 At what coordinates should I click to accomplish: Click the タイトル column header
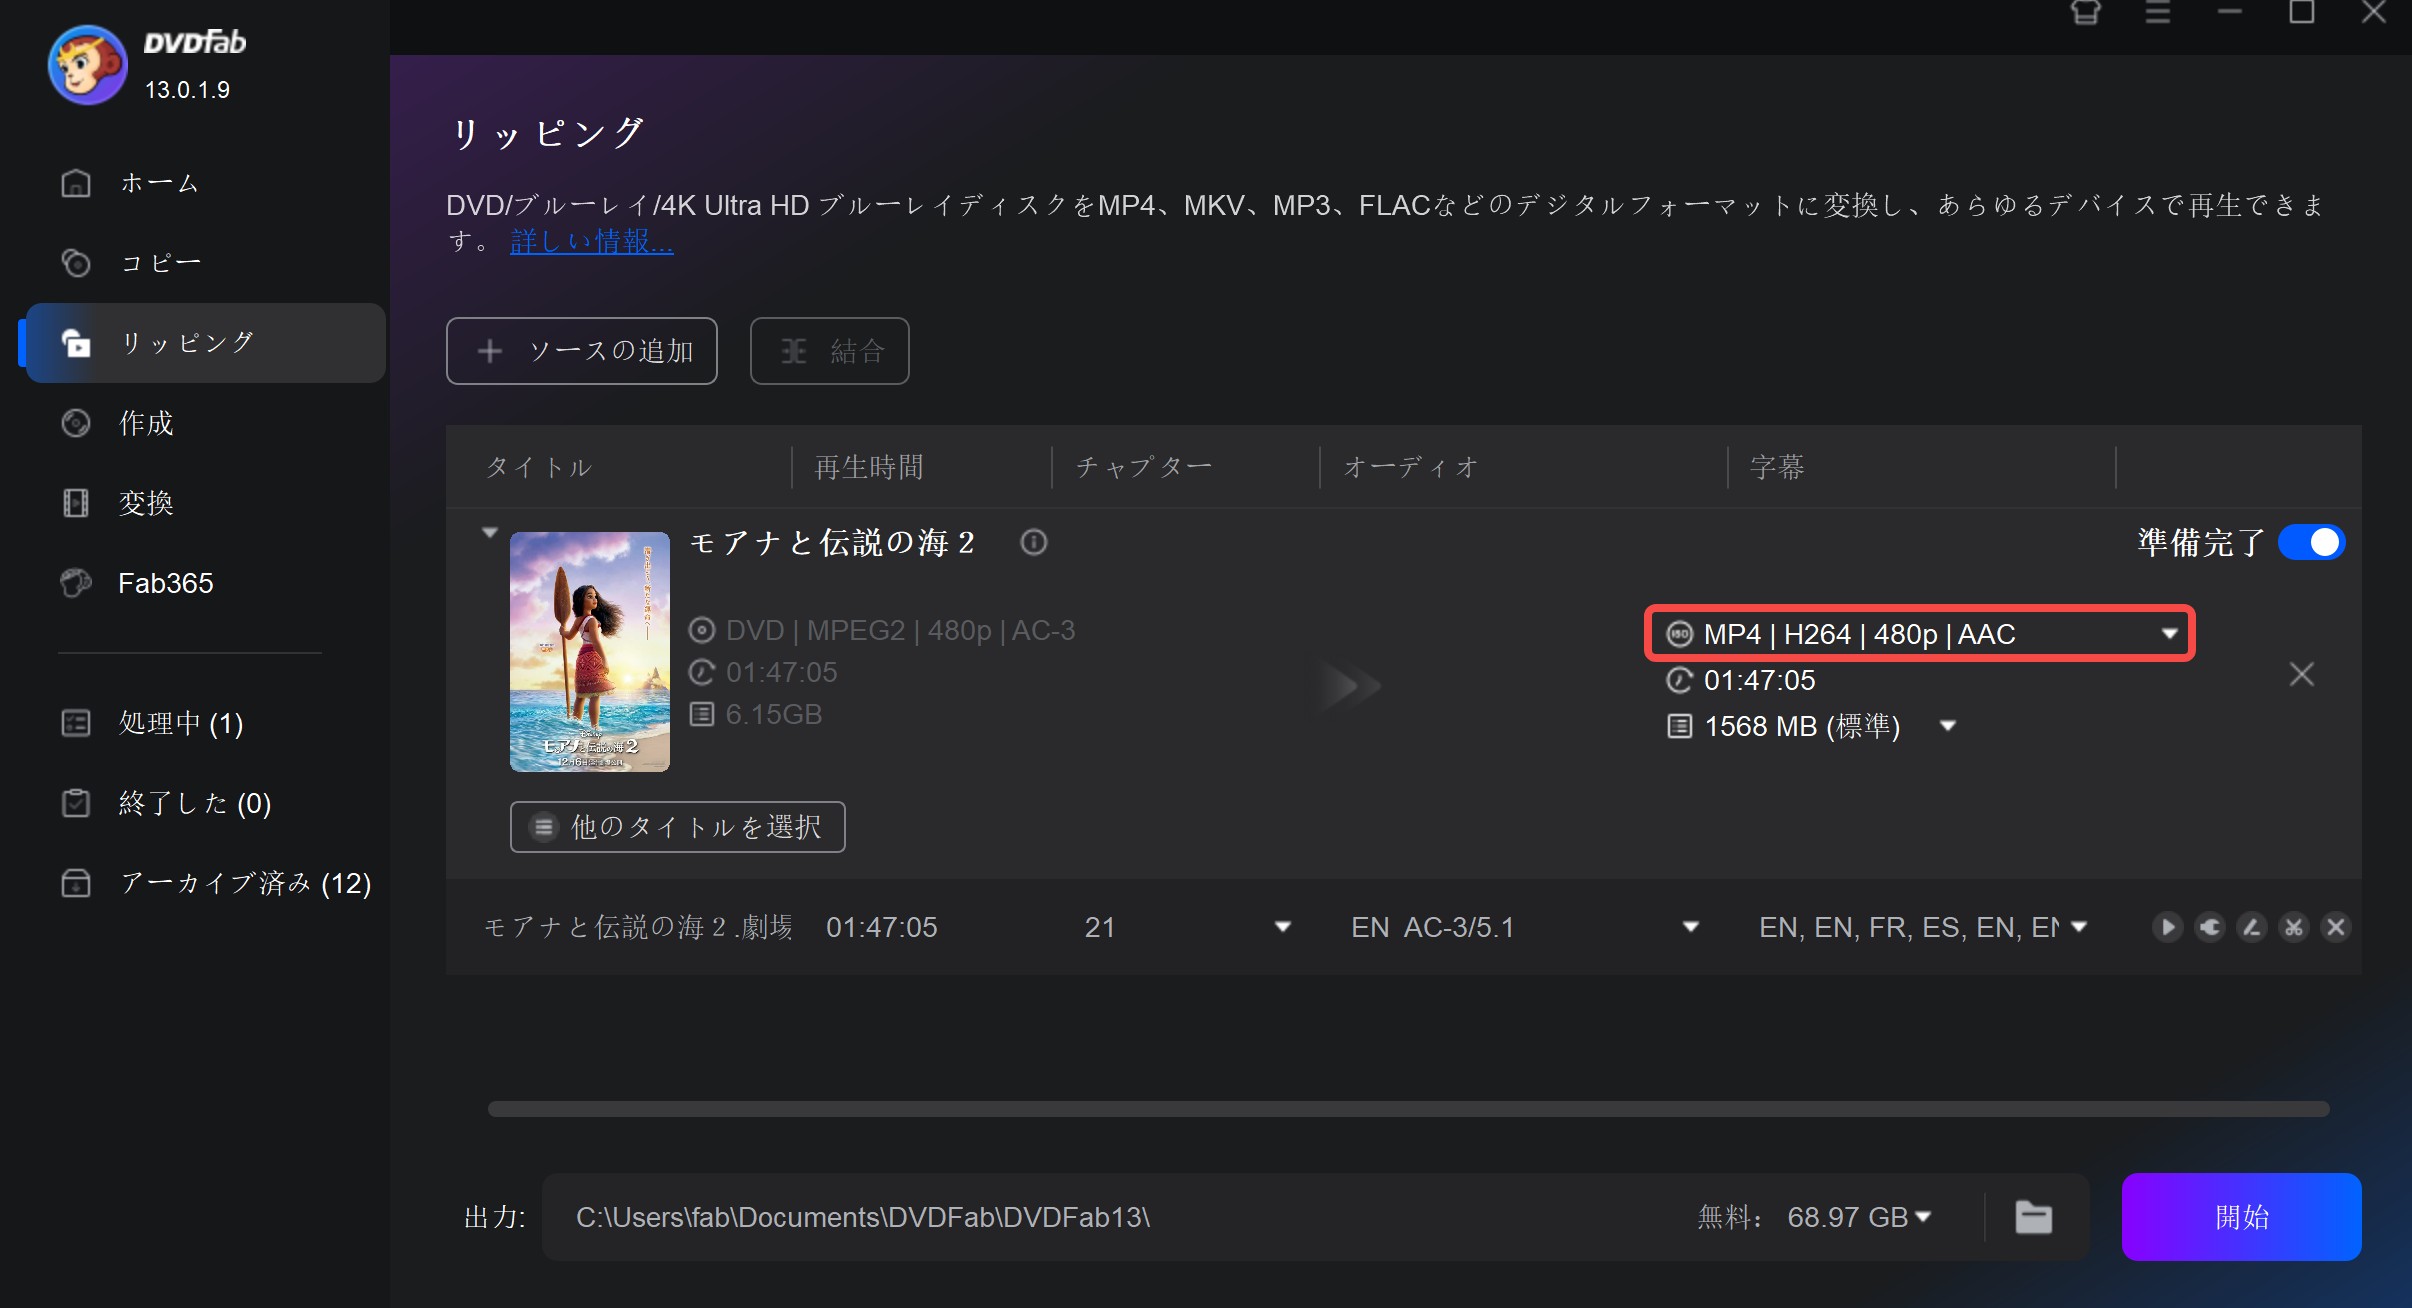[539, 467]
